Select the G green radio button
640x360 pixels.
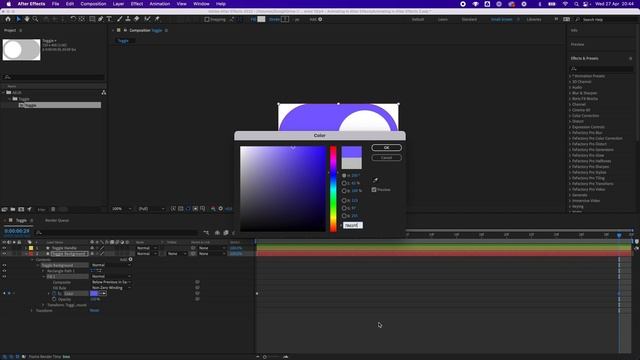(x=344, y=208)
